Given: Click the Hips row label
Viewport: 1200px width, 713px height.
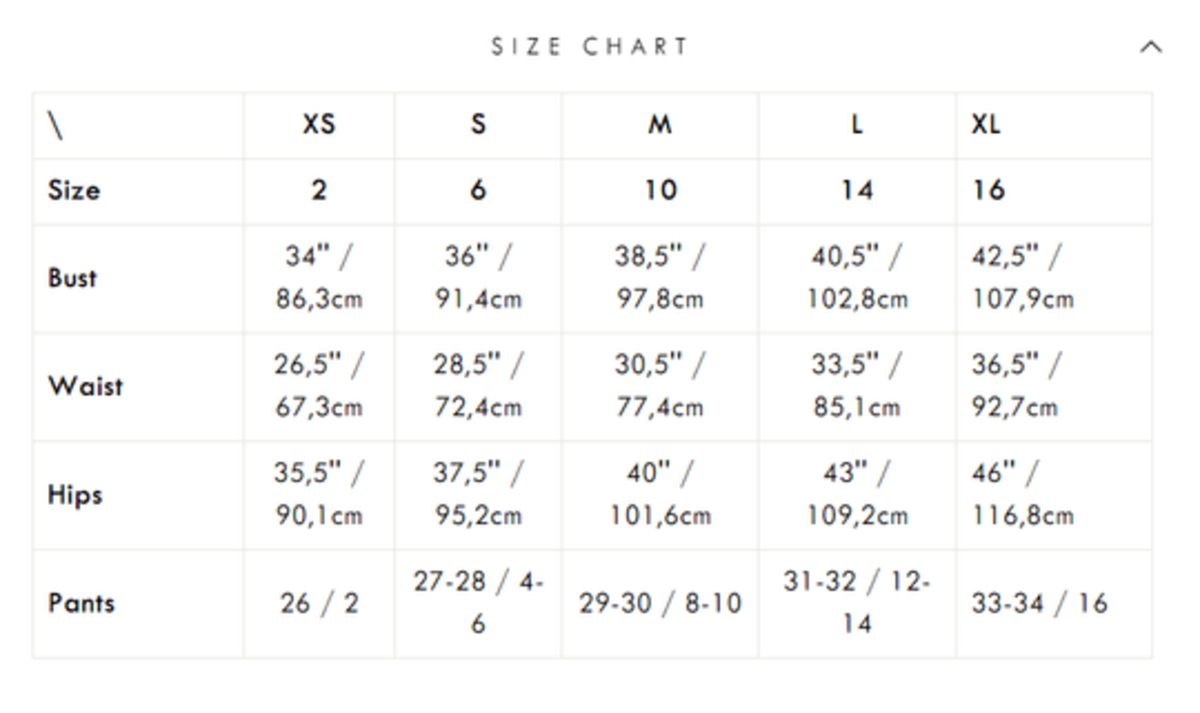Looking at the screenshot, I should click(75, 494).
